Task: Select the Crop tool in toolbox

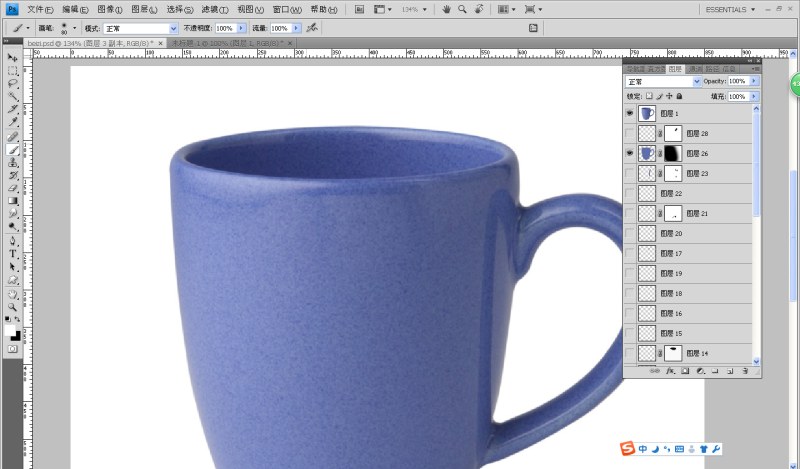Action: (x=13, y=109)
